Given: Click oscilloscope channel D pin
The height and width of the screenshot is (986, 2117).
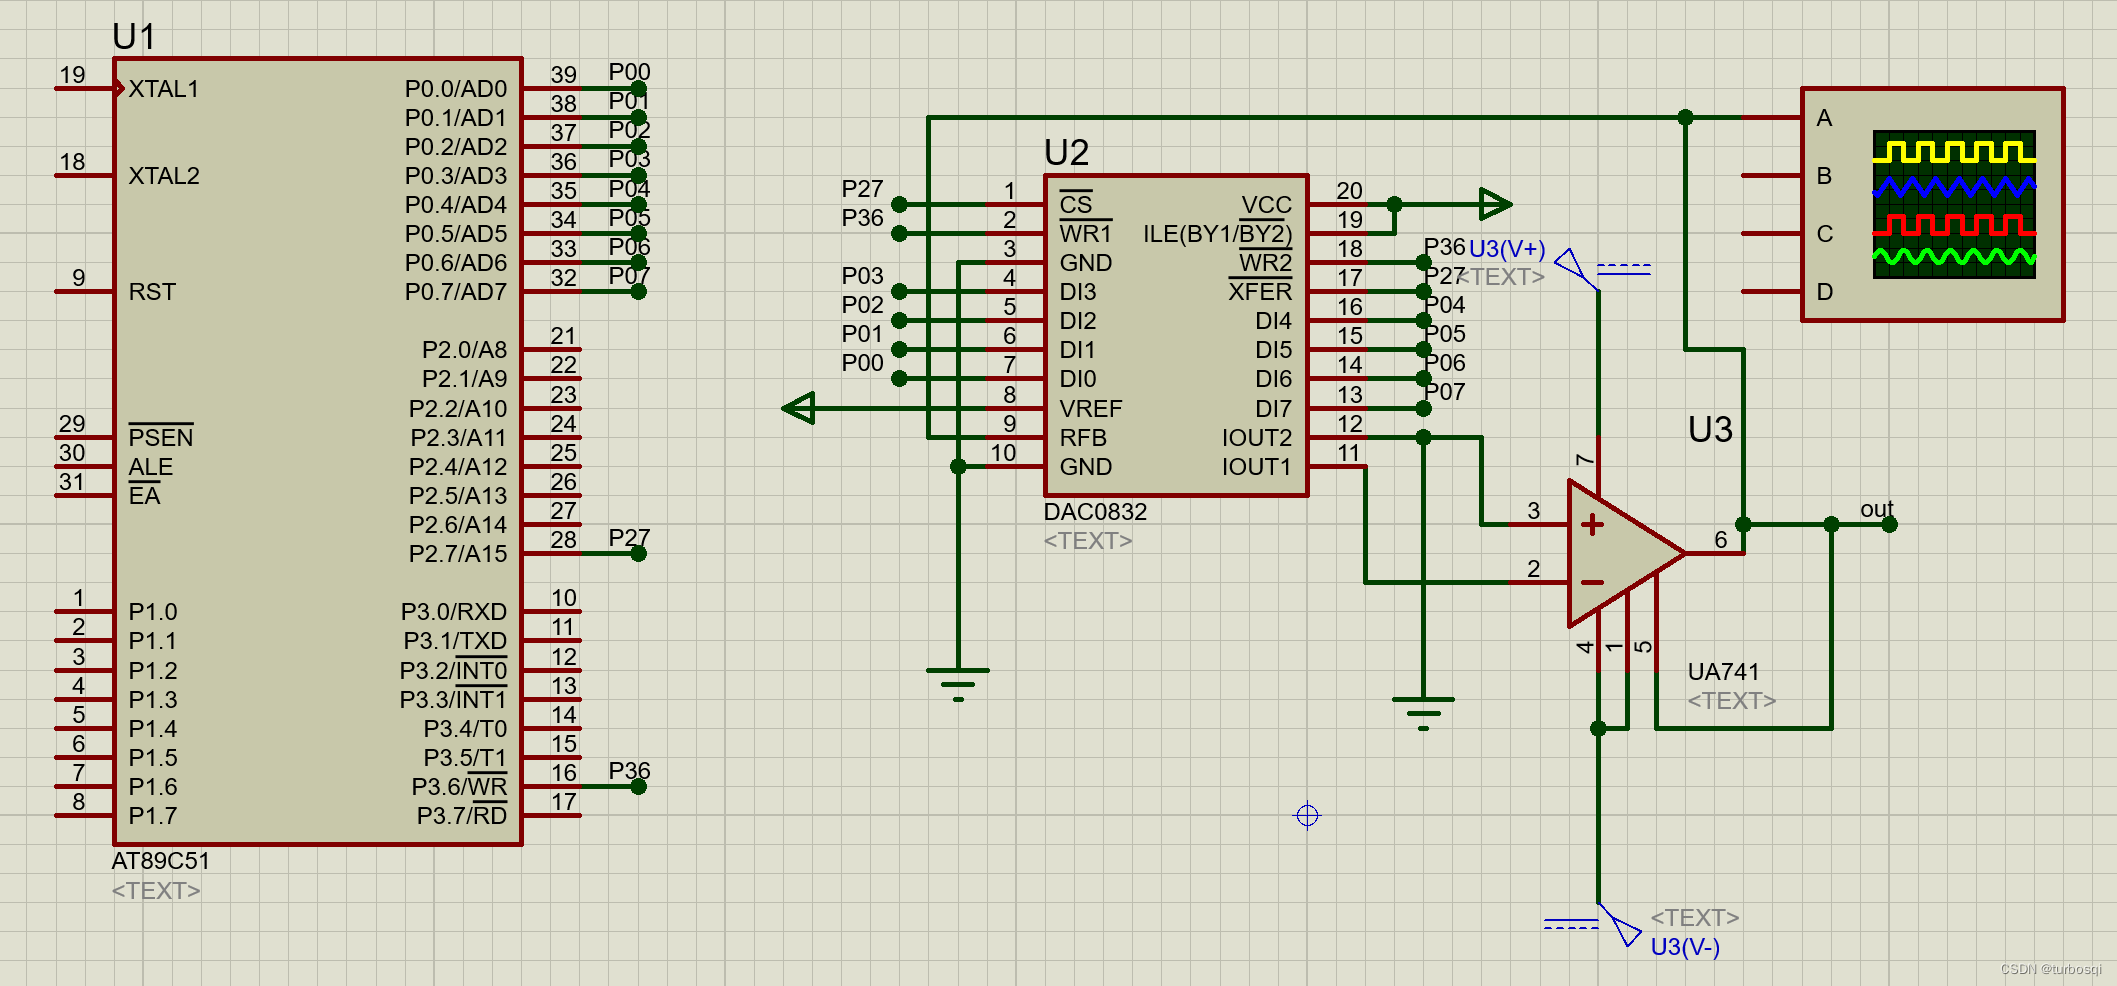Looking at the screenshot, I should (x=1771, y=291).
